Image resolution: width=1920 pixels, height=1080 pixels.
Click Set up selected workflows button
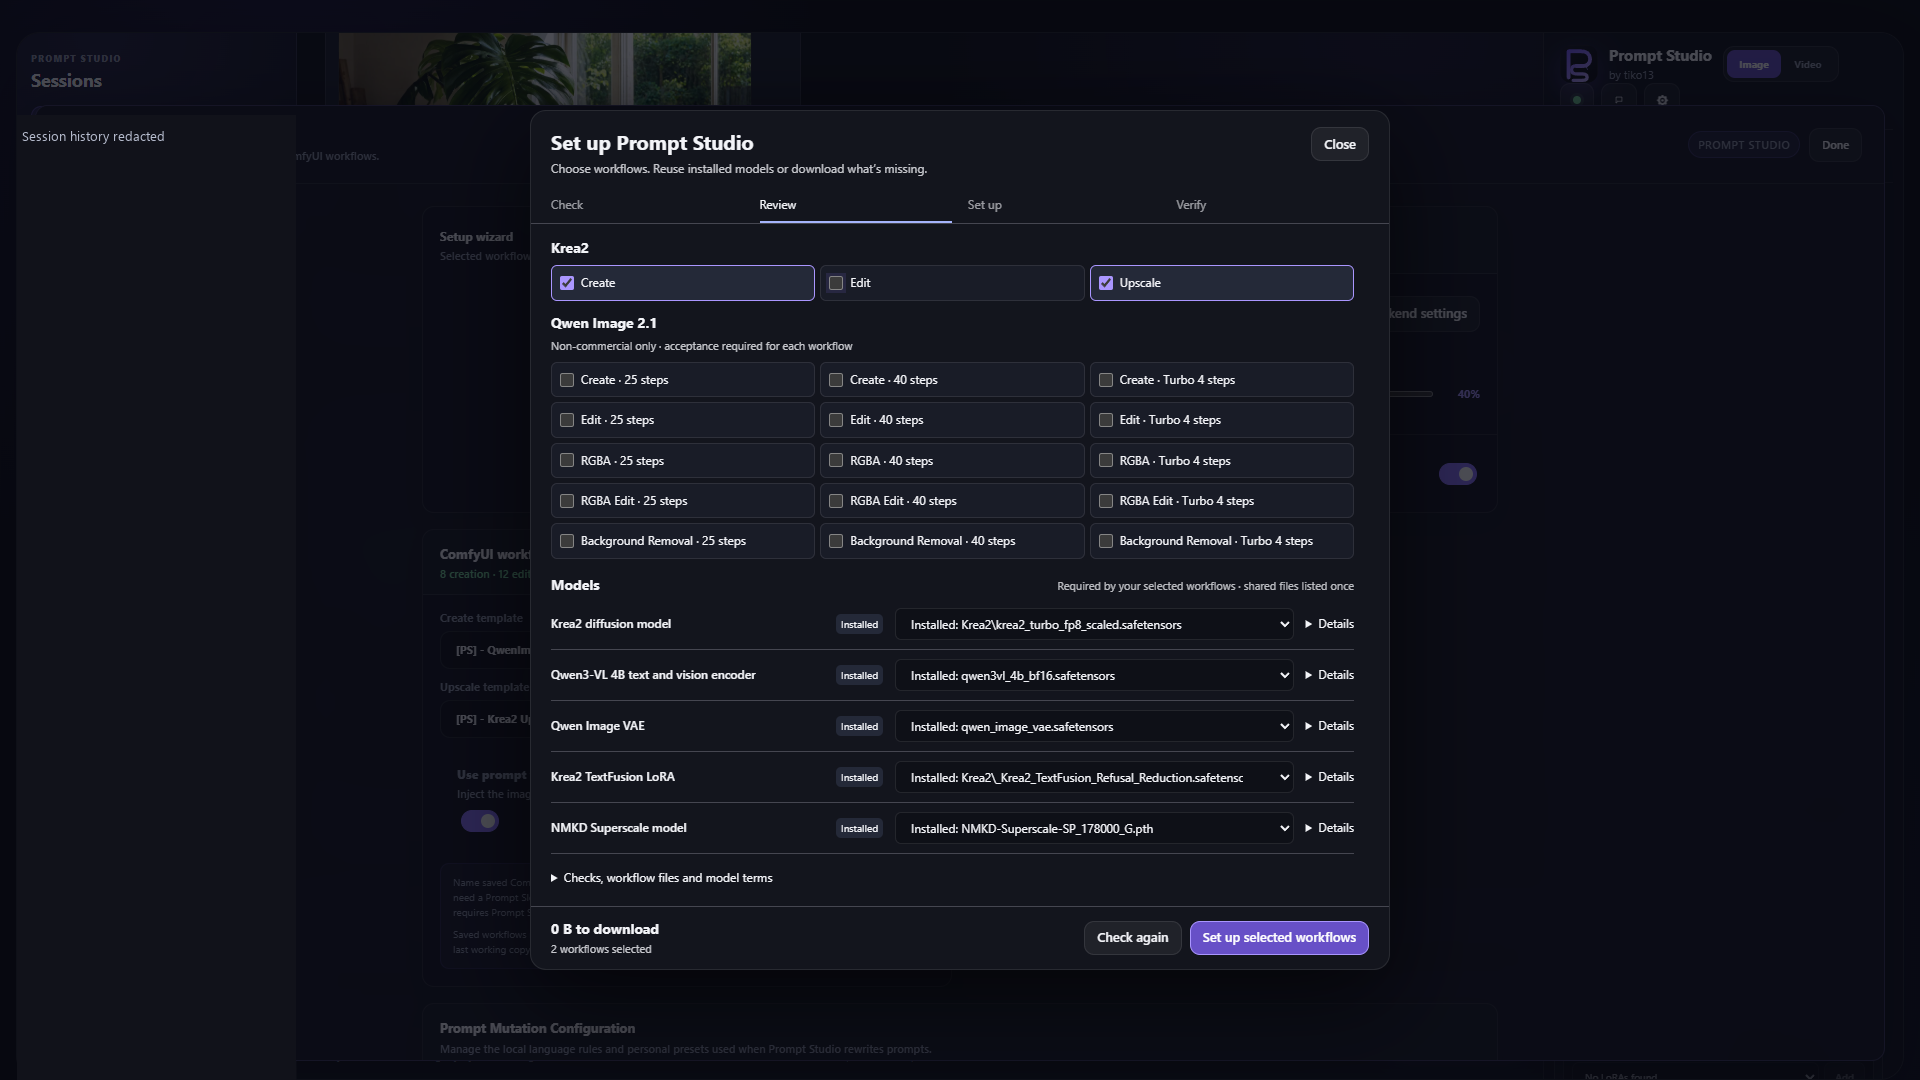click(x=1279, y=938)
